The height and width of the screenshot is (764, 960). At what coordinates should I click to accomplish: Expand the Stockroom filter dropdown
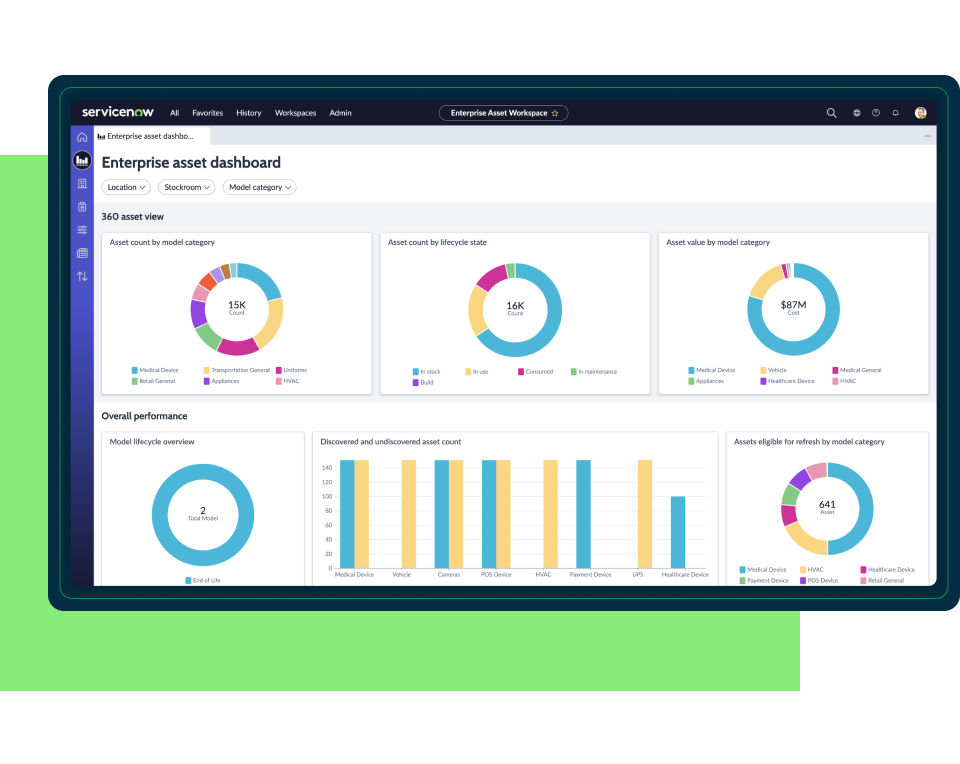186,187
